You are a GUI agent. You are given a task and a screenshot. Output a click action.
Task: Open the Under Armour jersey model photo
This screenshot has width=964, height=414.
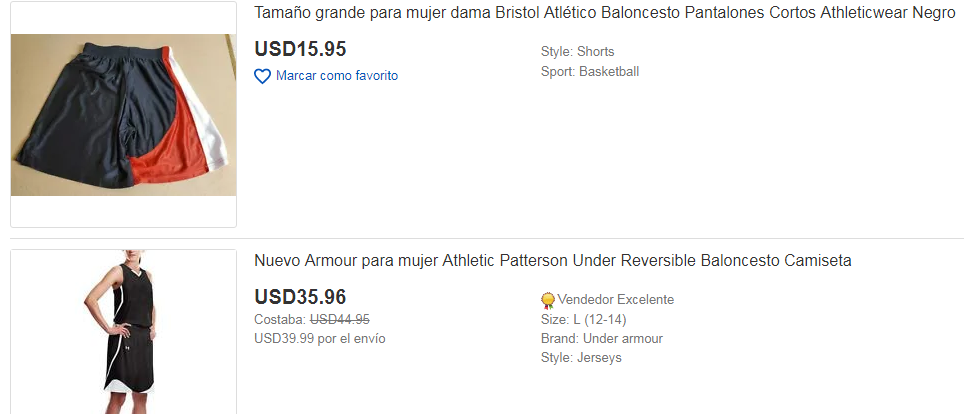[124, 332]
